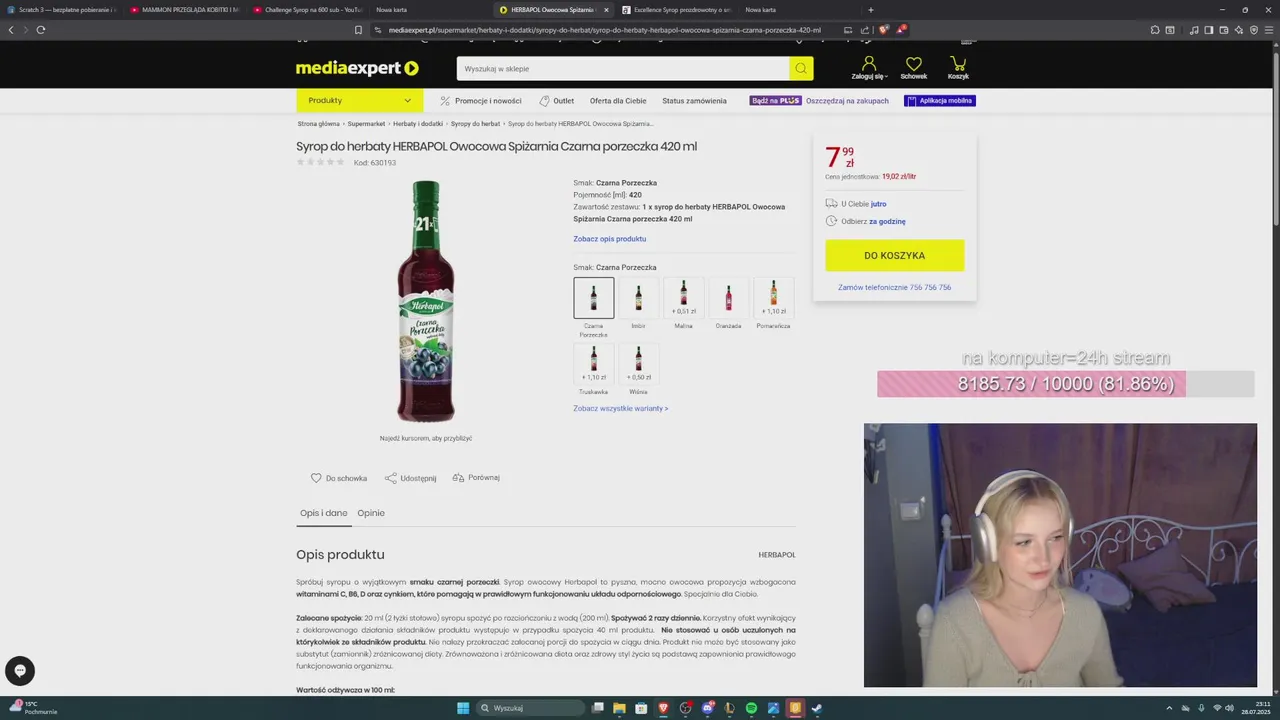Switch to the Opis i dane tab

pyautogui.click(x=324, y=513)
